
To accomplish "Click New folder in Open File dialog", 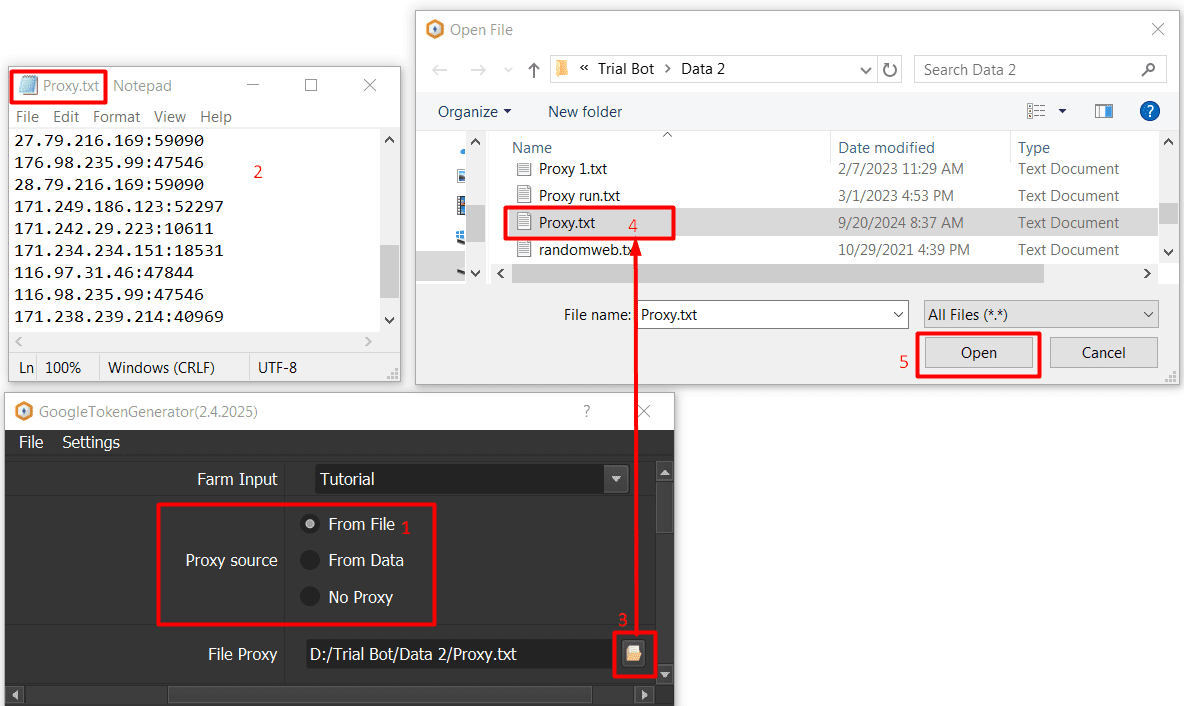I will (585, 112).
